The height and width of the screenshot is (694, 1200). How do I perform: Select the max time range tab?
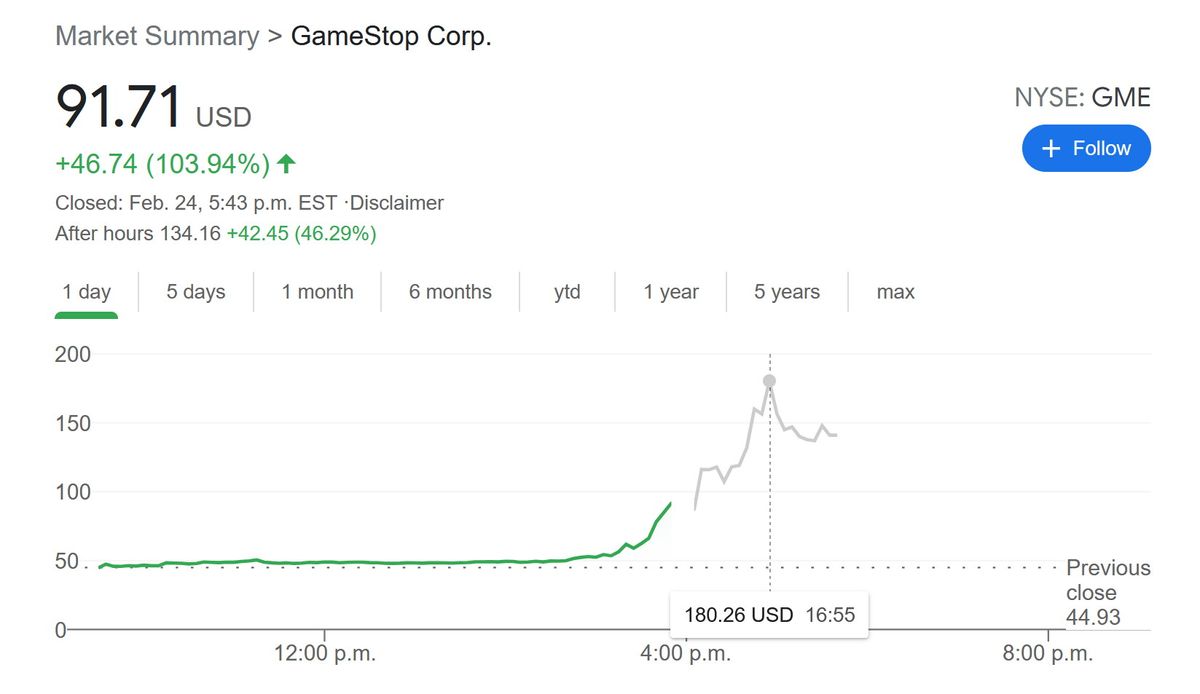click(x=893, y=291)
